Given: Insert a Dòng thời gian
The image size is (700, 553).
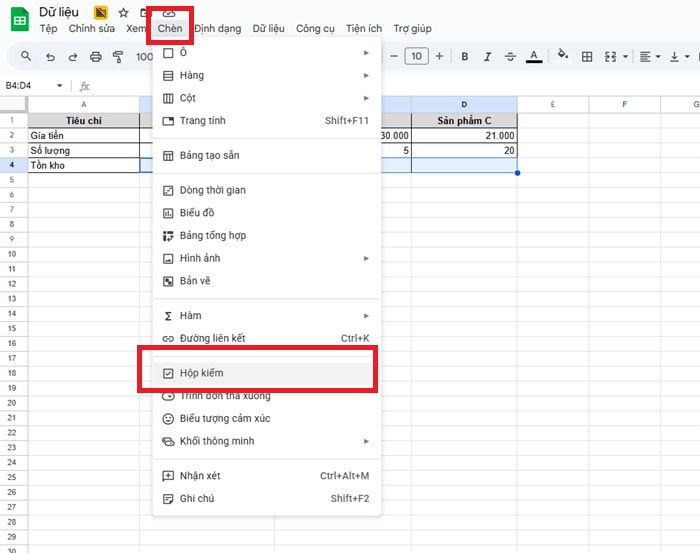Looking at the screenshot, I should [x=267, y=190].
